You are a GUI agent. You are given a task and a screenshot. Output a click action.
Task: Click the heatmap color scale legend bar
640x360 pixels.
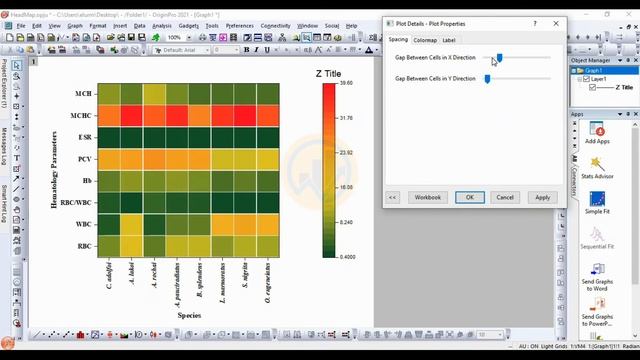coord(329,170)
